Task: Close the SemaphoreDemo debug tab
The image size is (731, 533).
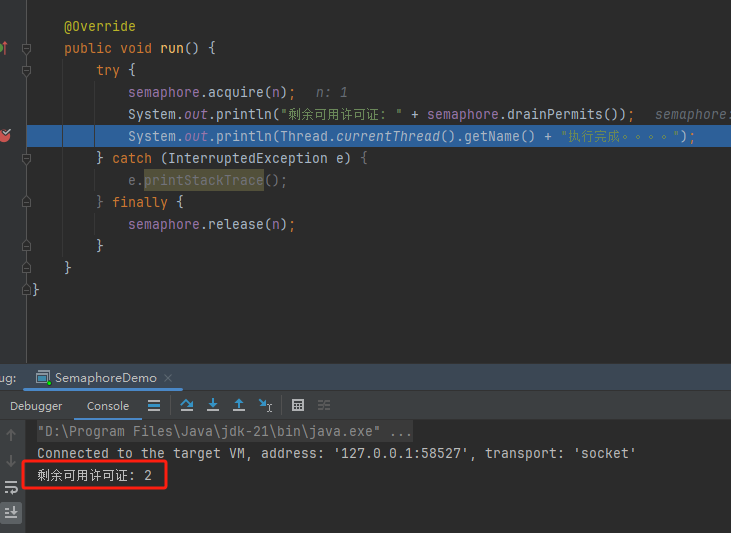Action: [168, 378]
